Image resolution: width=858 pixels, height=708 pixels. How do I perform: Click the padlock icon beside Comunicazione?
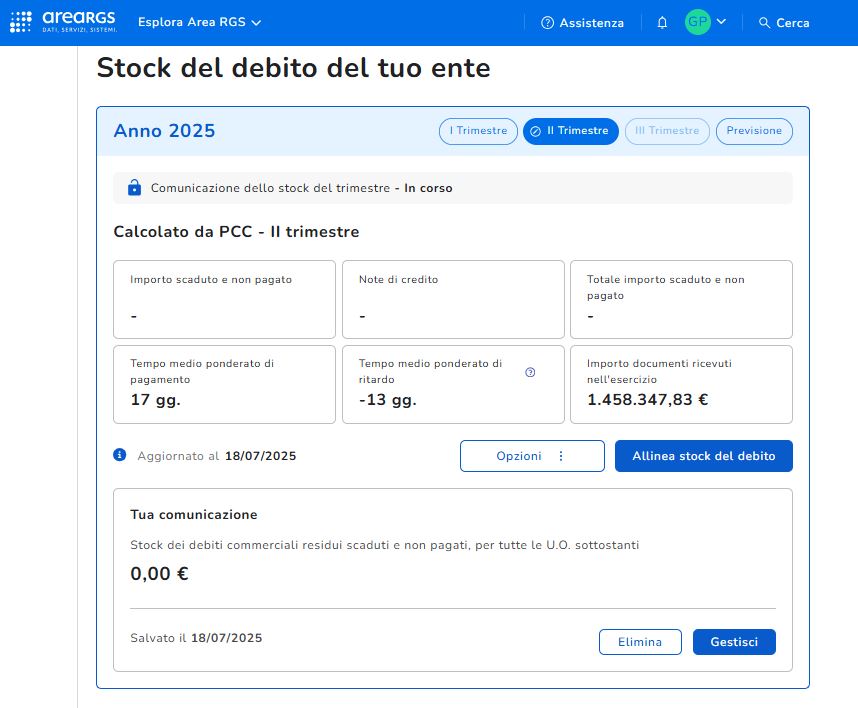(134, 188)
